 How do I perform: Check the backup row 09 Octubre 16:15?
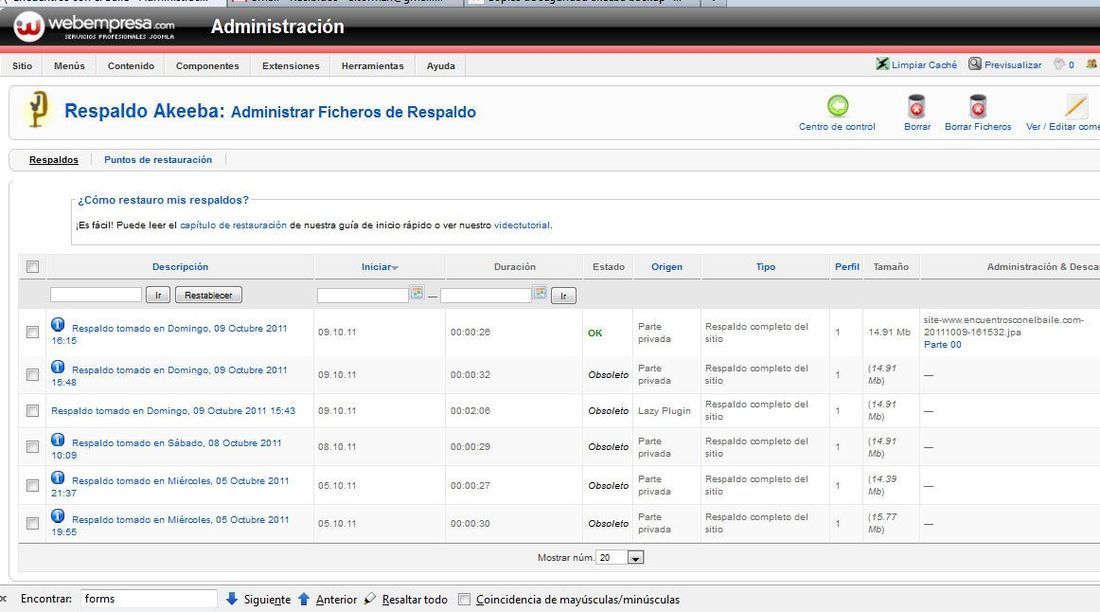point(32,332)
